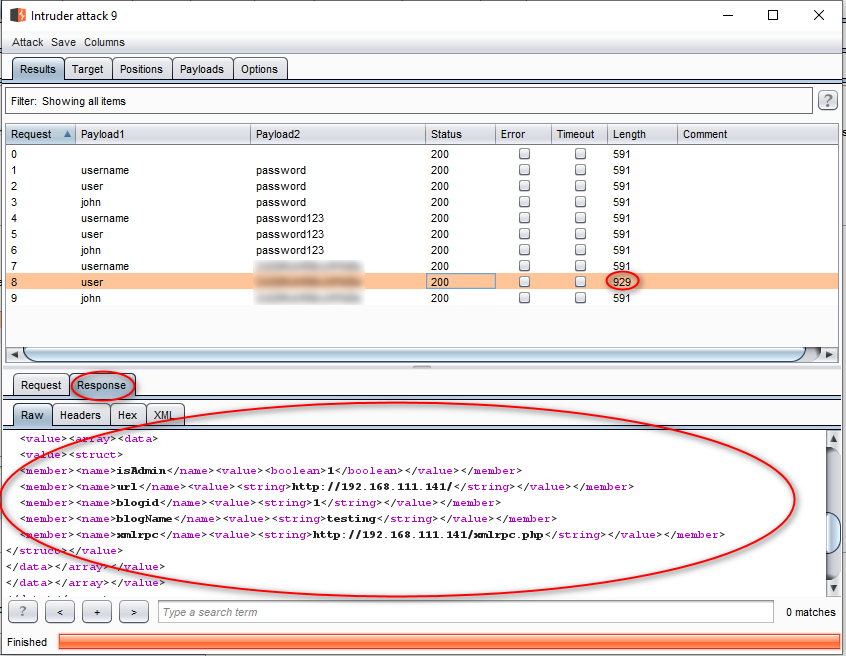Viewport: 846px width, 656px height.
Task: Click the plus button beside search
Action: [97, 612]
